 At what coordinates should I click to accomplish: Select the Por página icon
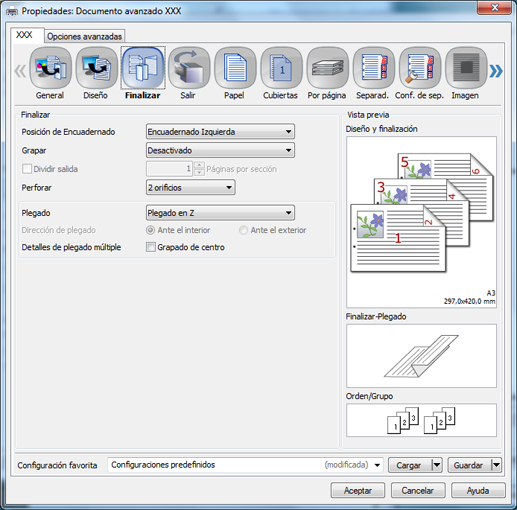tap(327, 68)
